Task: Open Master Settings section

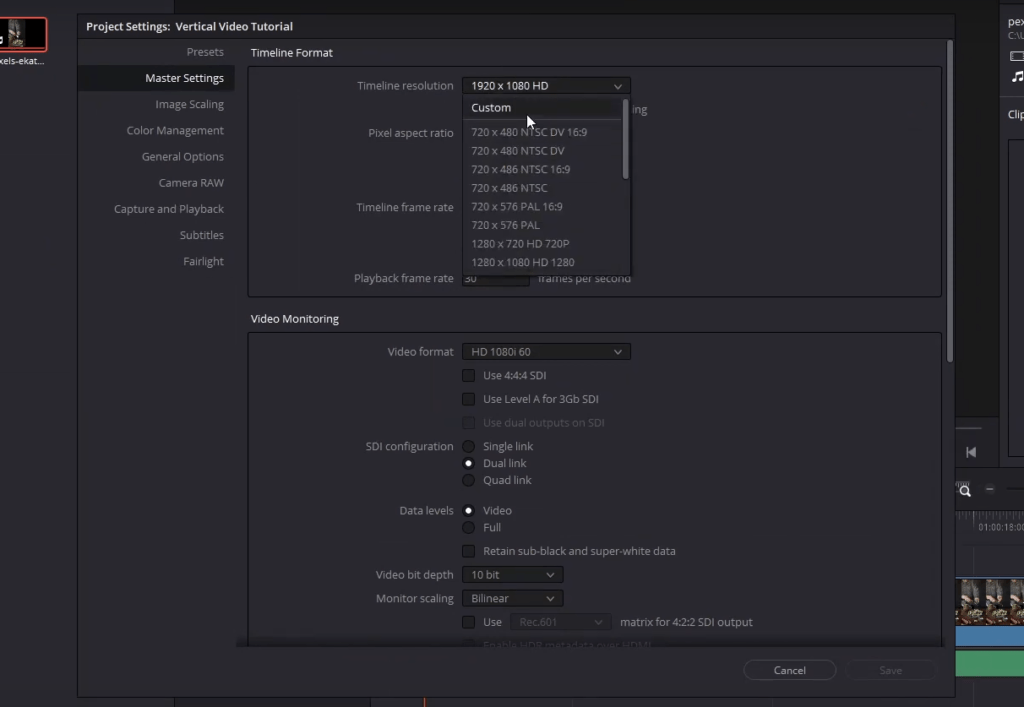Action: point(184,78)
